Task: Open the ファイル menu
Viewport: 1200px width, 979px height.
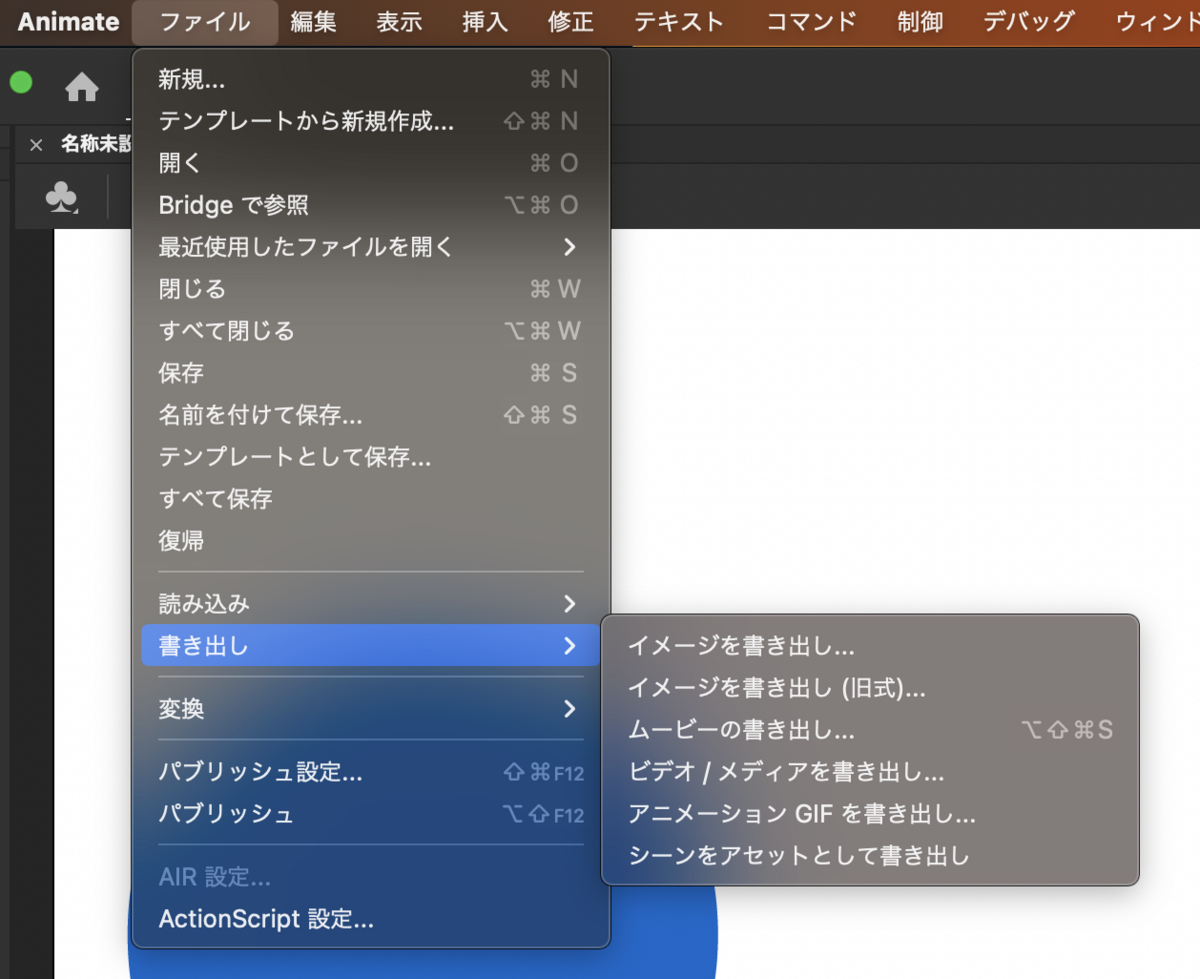Action: click(x=205, y=21)
